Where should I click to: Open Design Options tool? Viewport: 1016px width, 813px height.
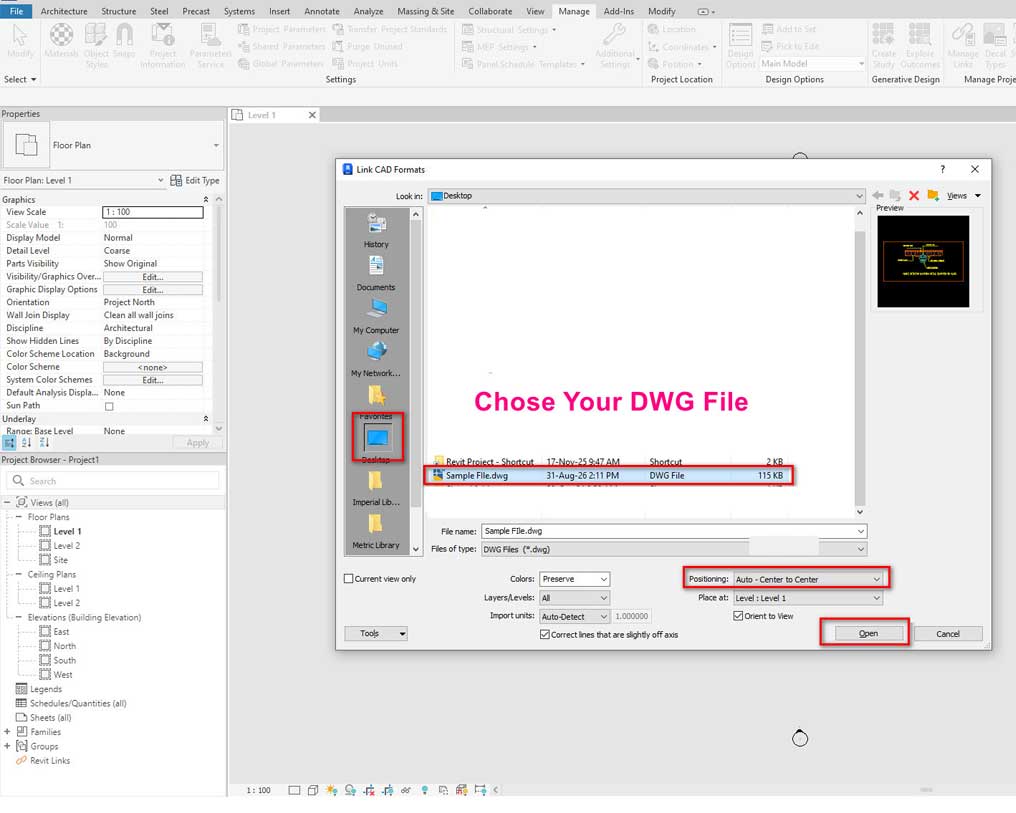[741, 45]
